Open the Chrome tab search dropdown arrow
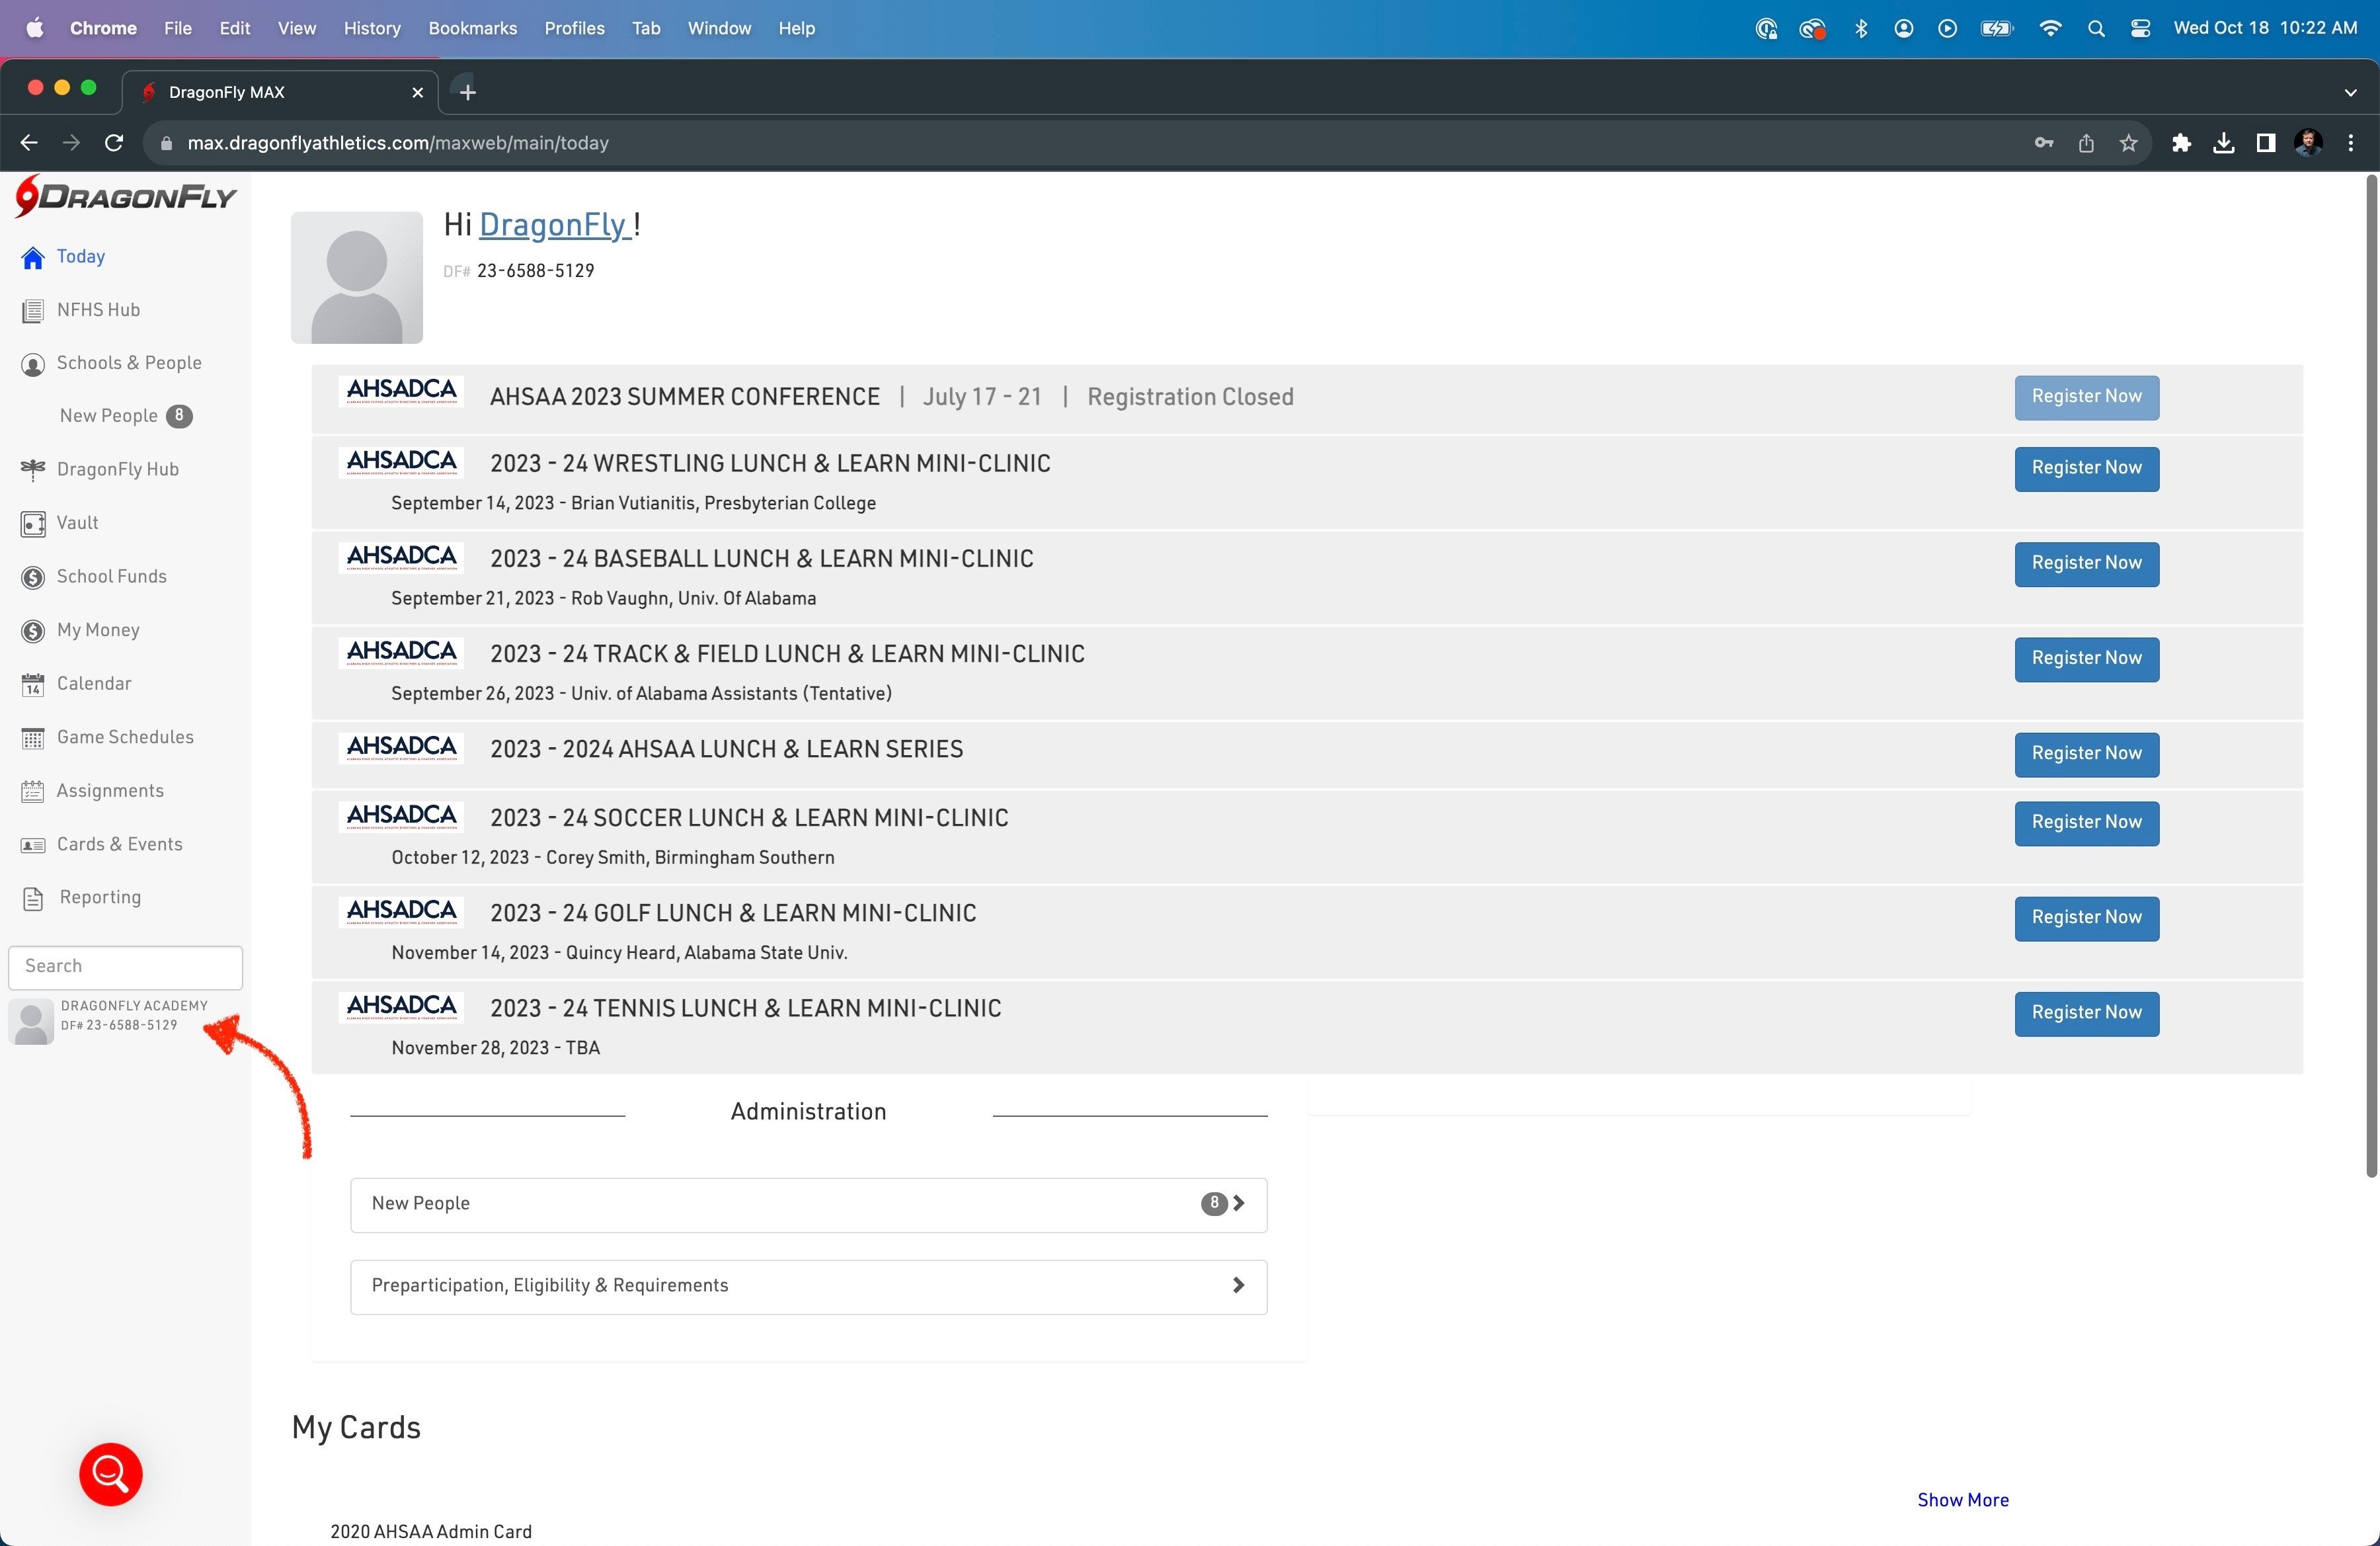This screenshot has width=2380, height=1546. [2350, 92]
